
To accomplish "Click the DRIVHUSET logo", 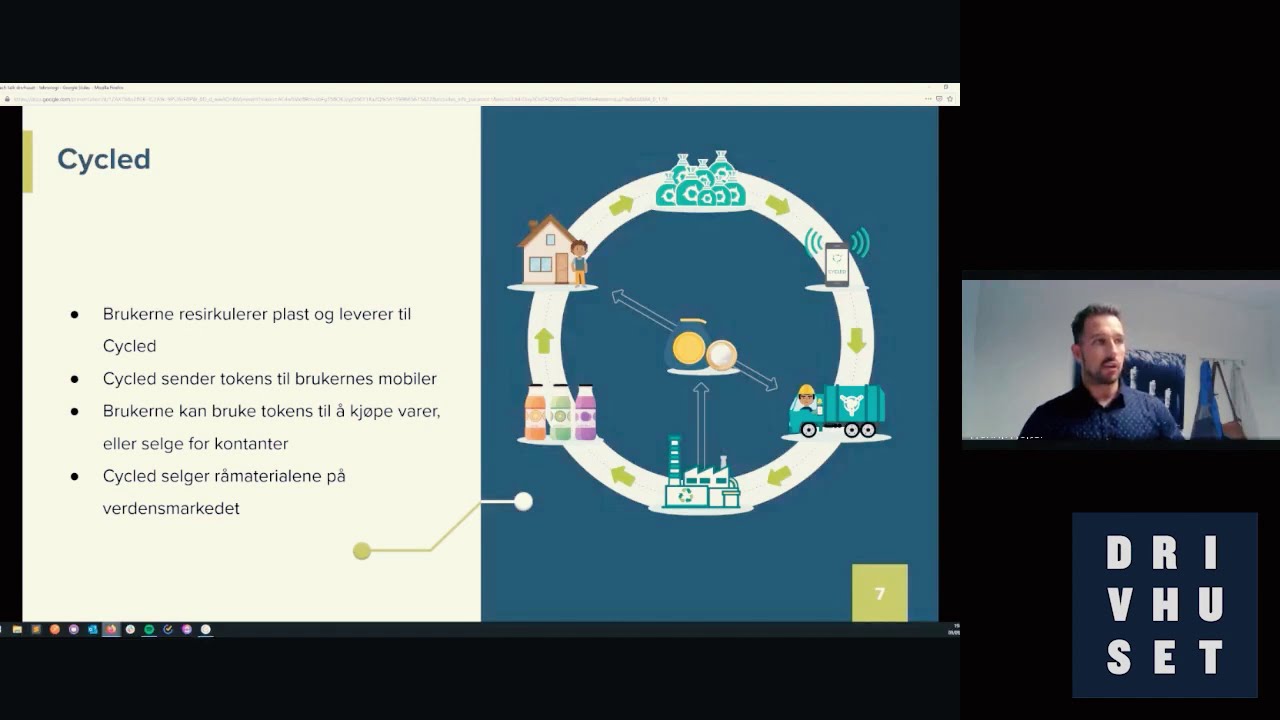I will [1165, 605].
